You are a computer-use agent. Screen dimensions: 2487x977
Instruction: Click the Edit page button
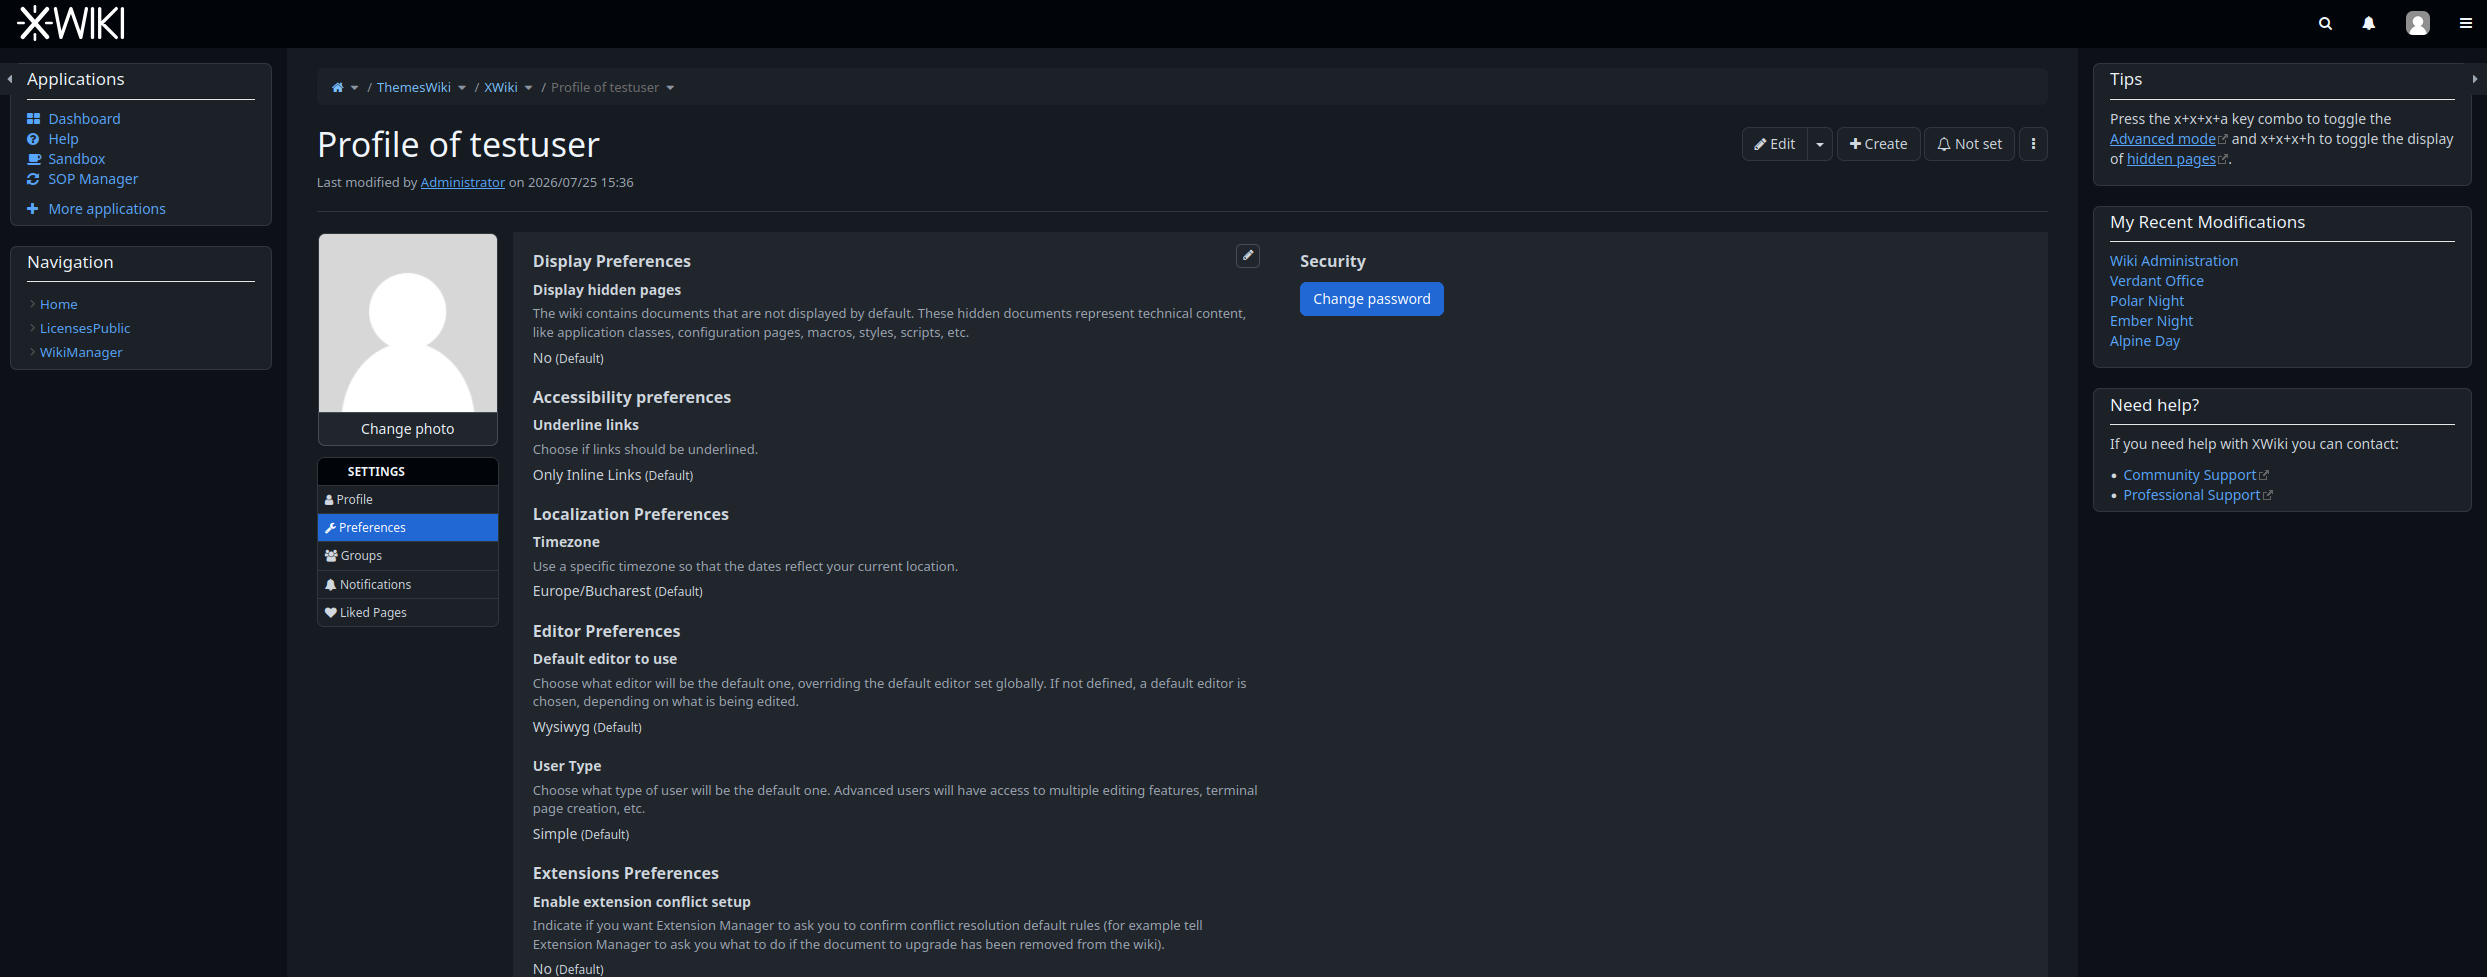point(1775,144)
